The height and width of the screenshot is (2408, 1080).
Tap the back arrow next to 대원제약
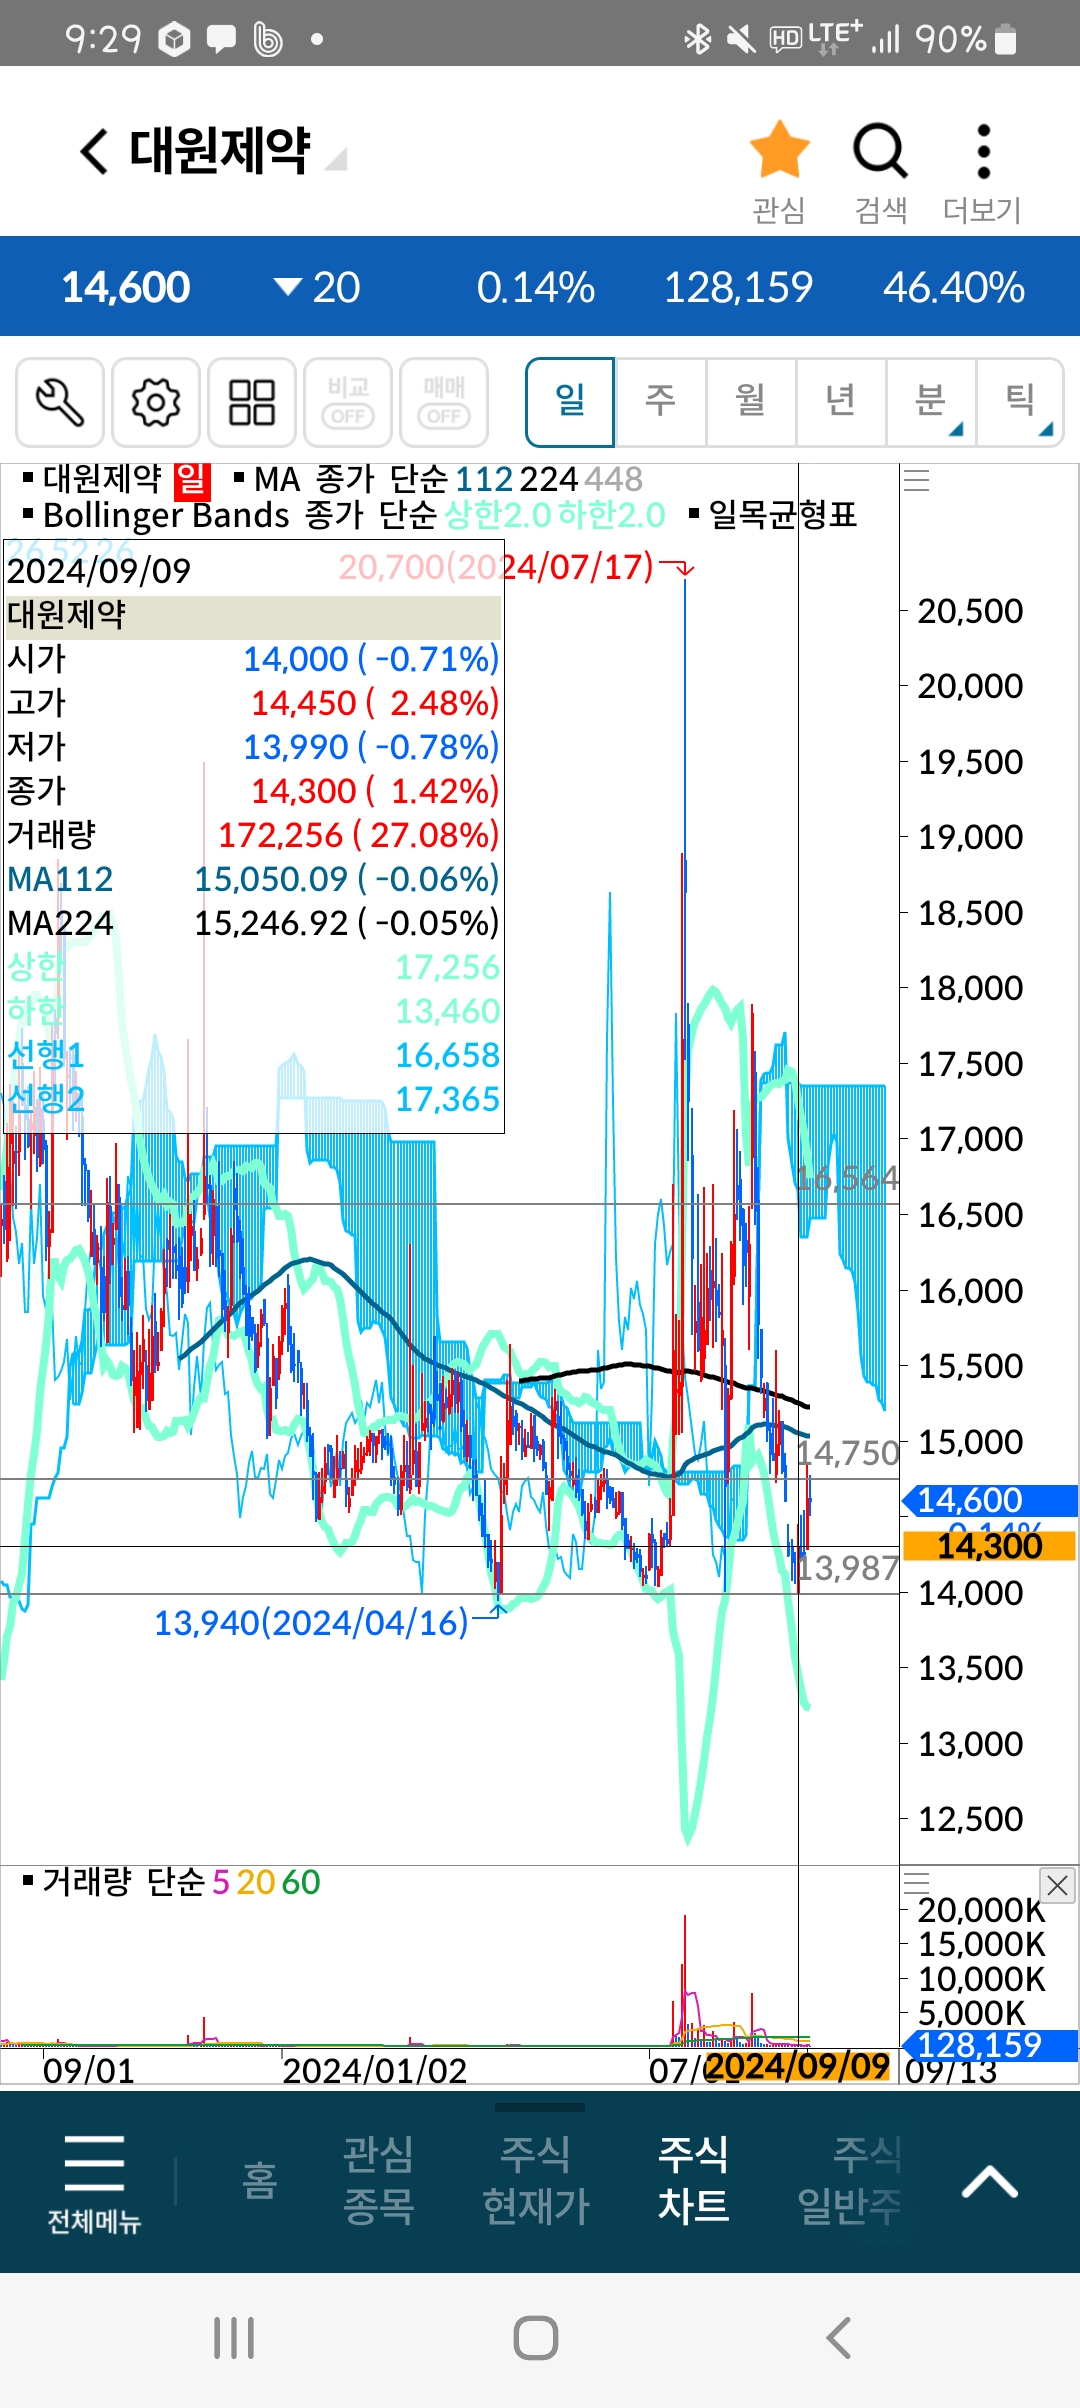click(94, 152)
